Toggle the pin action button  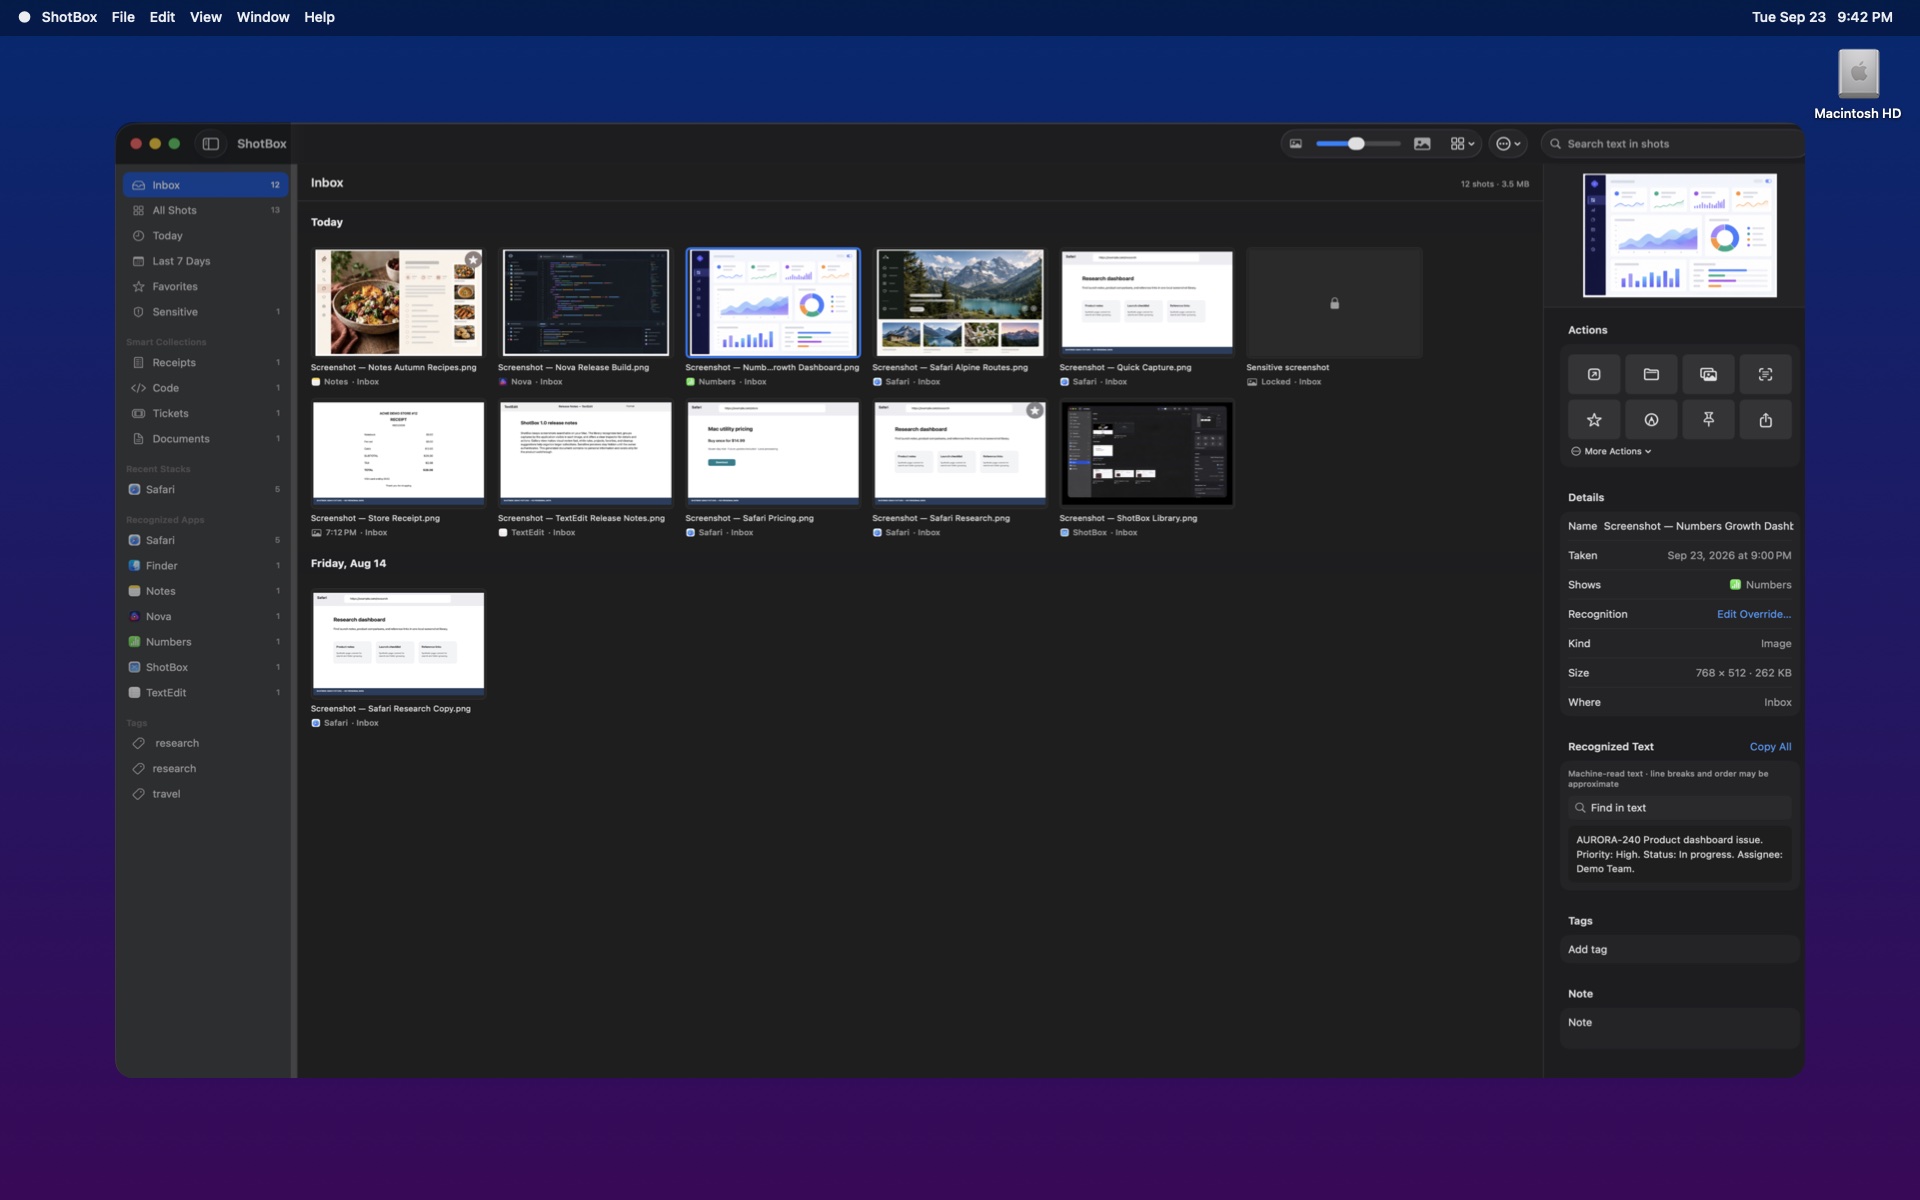(x=1708, y=420)
